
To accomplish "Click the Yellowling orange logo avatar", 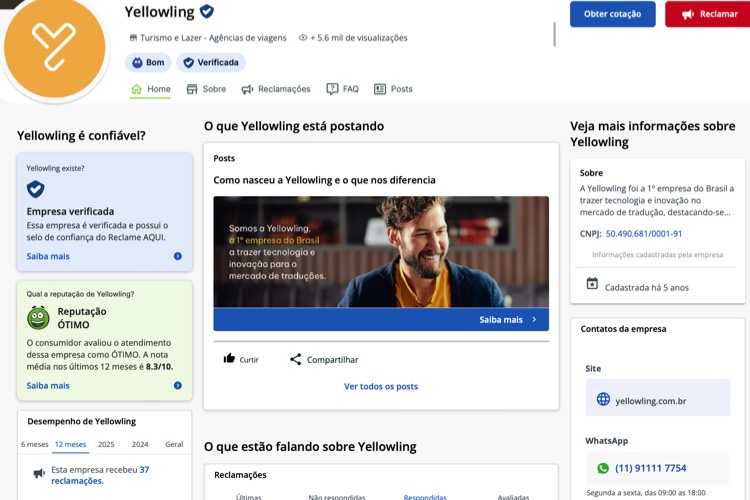I will point(55,47).
